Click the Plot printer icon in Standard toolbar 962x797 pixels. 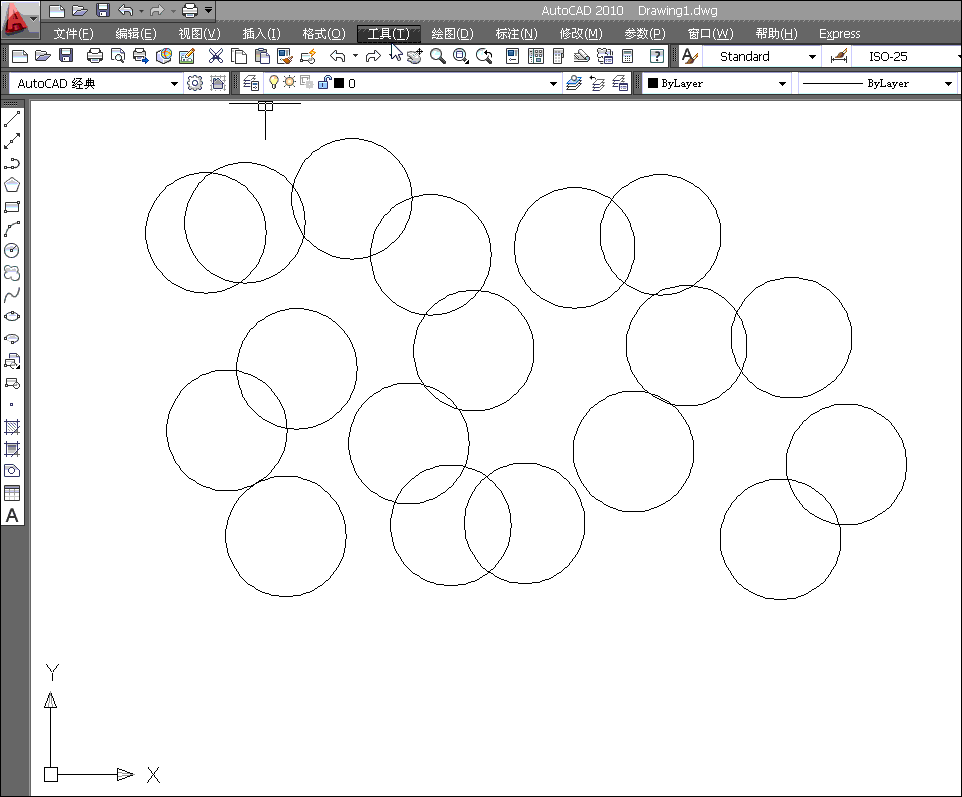pos(94,56)
